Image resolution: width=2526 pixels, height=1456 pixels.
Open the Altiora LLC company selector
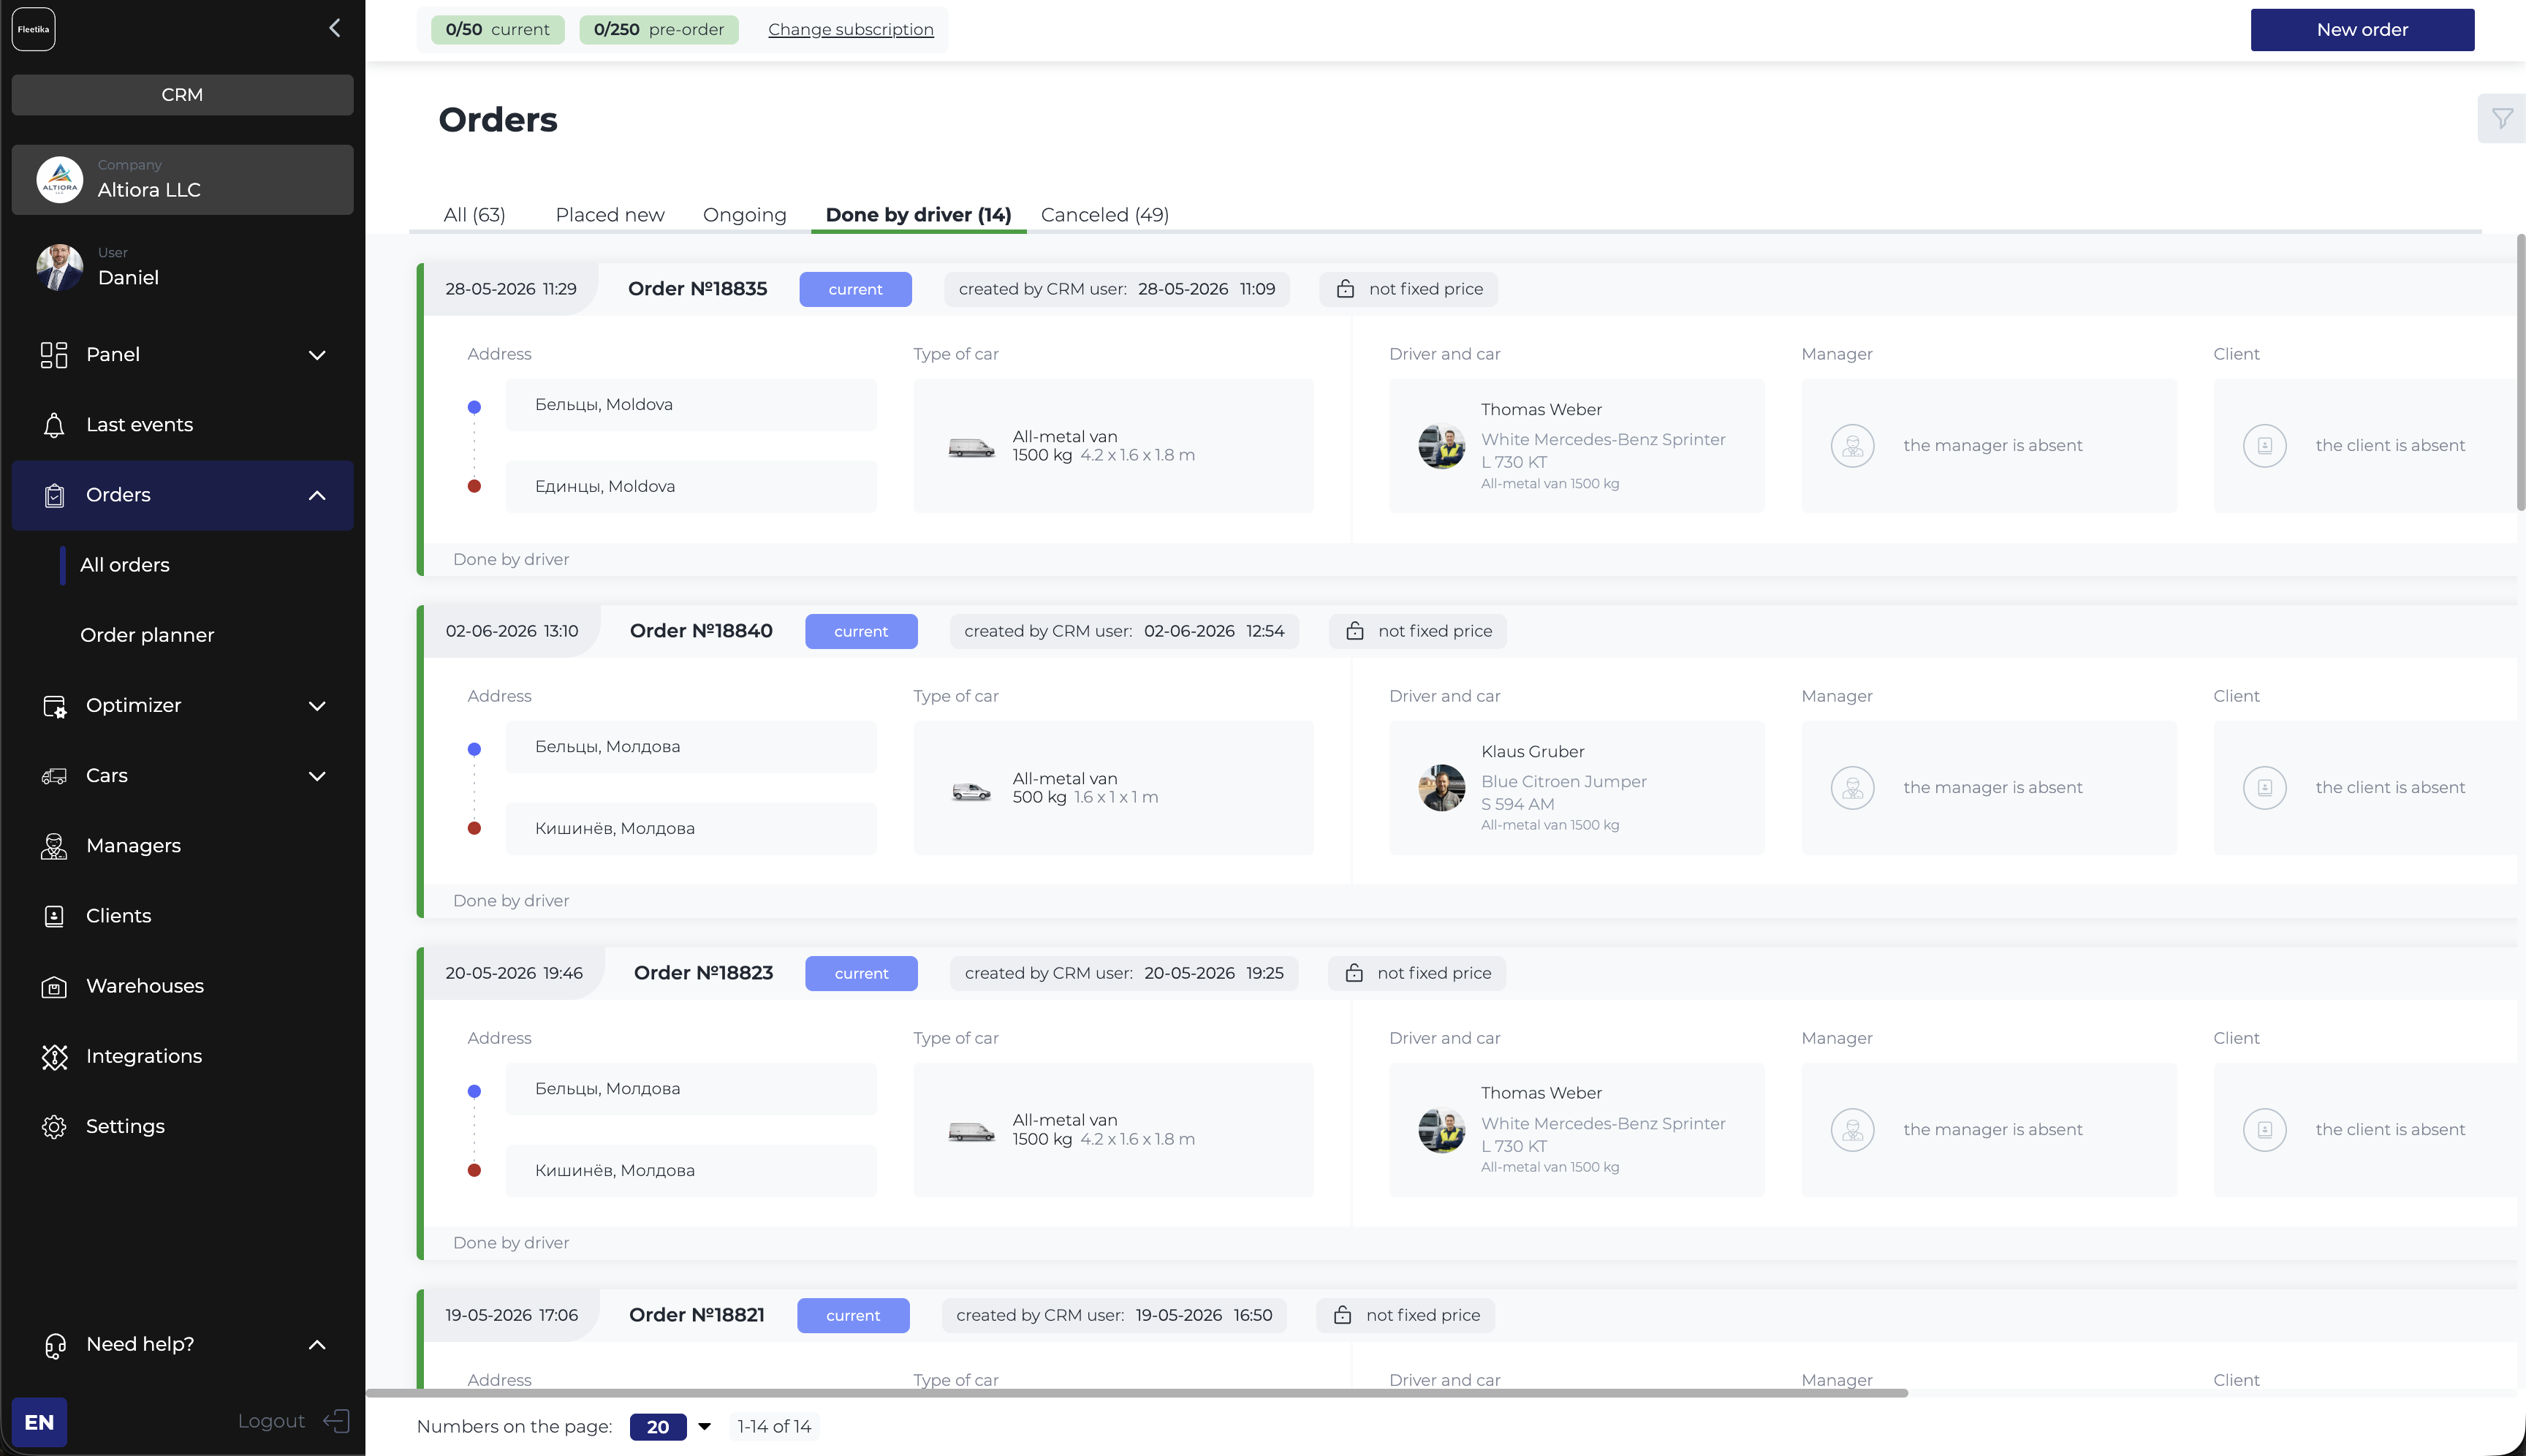(x=182, y=180)
